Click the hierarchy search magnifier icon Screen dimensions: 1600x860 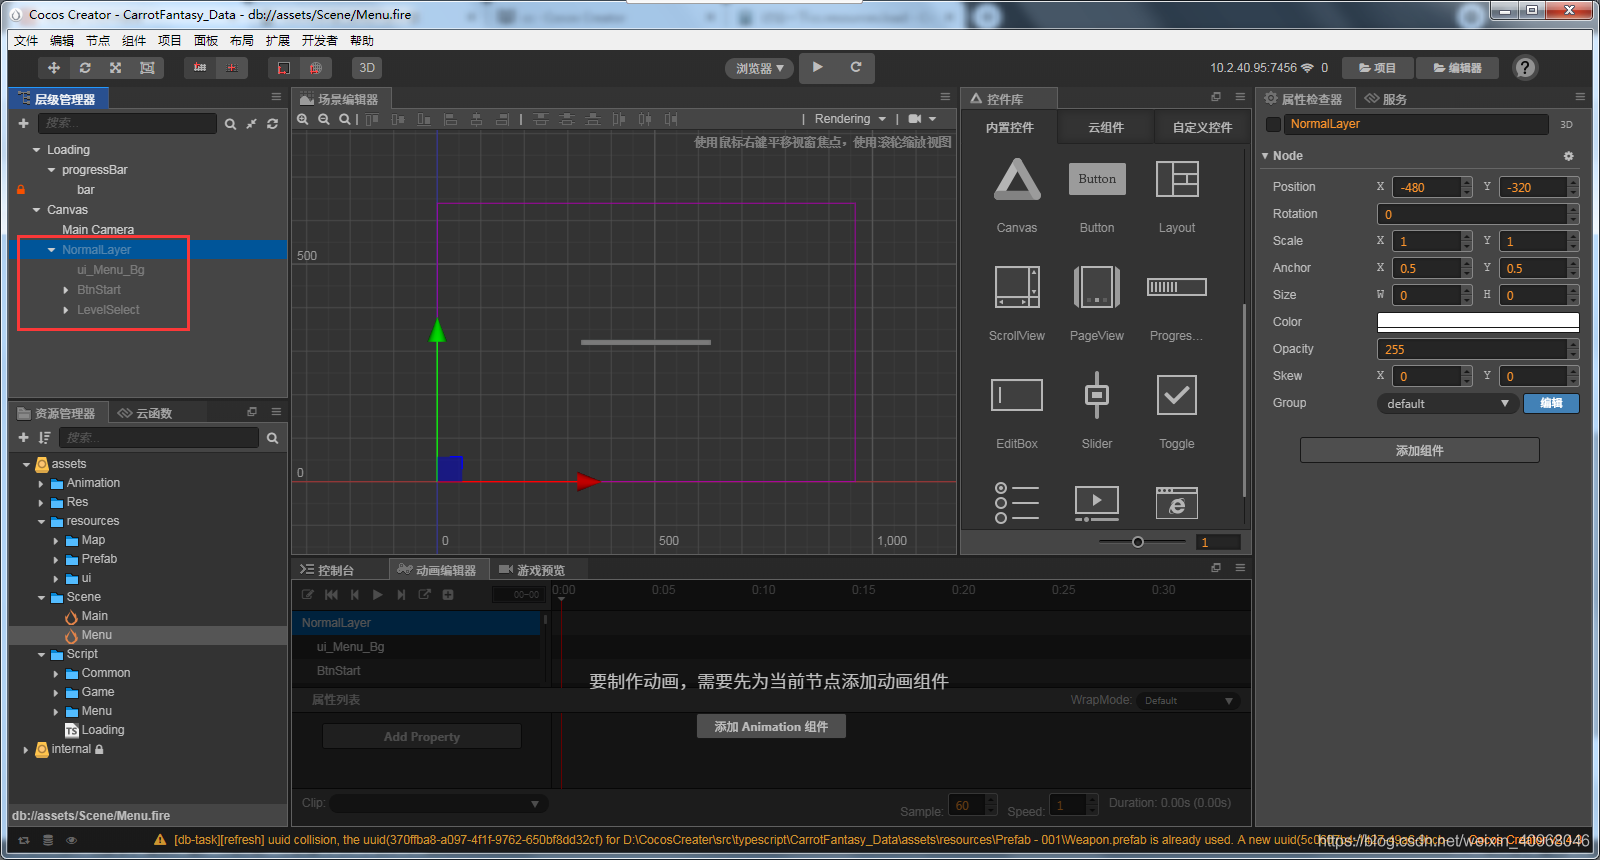tap(230, 124)
